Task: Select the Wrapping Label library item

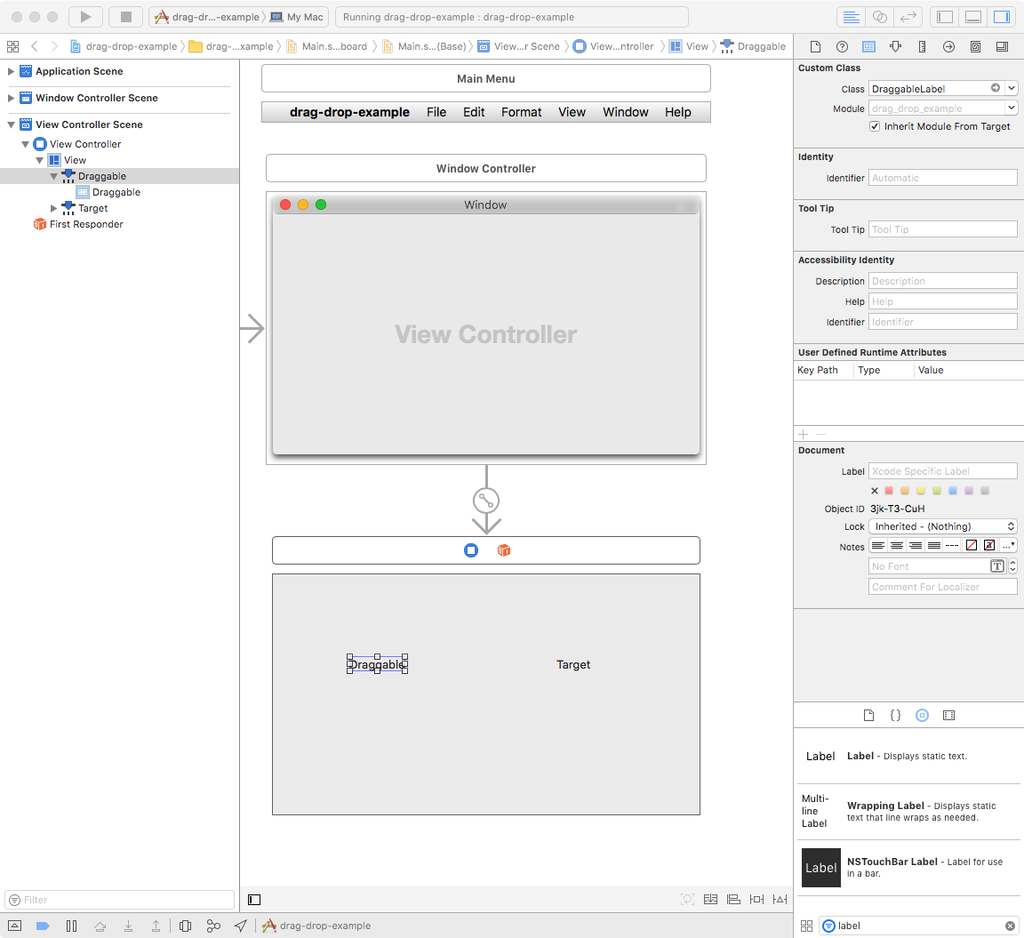Action: coord(907,811)
